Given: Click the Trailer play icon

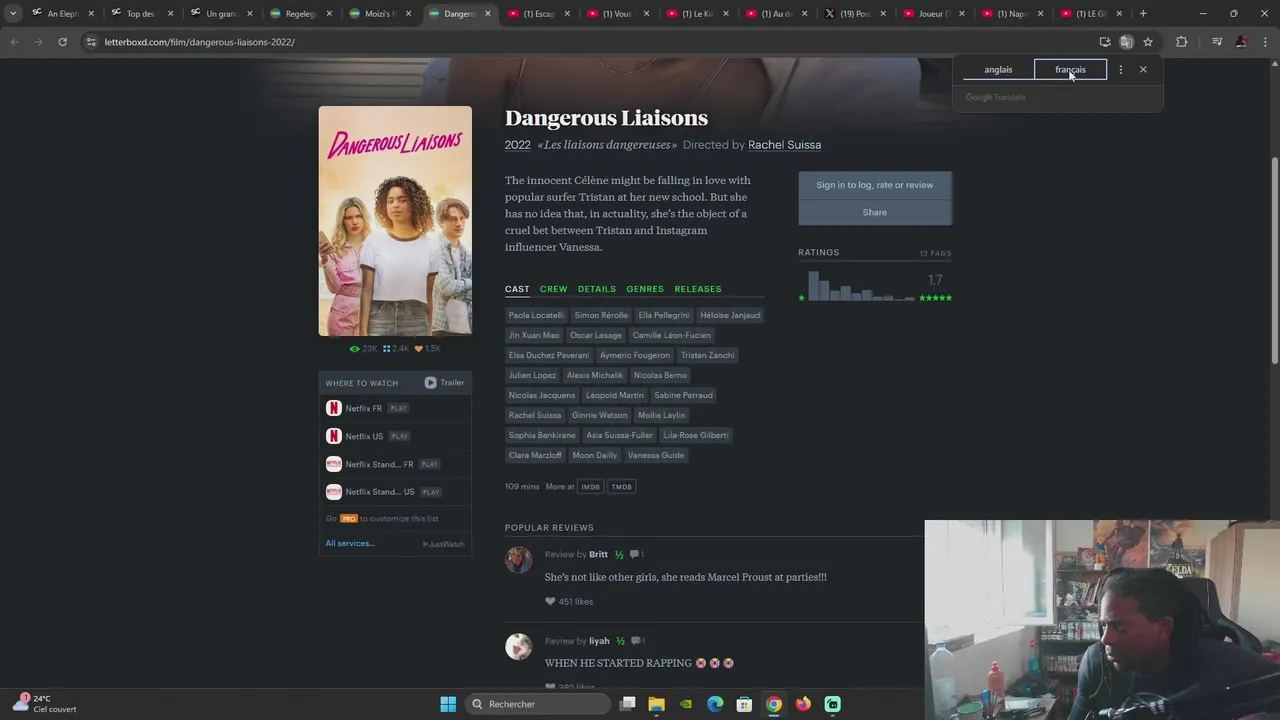Looking at the screenshot, I should tap(430, 383).
